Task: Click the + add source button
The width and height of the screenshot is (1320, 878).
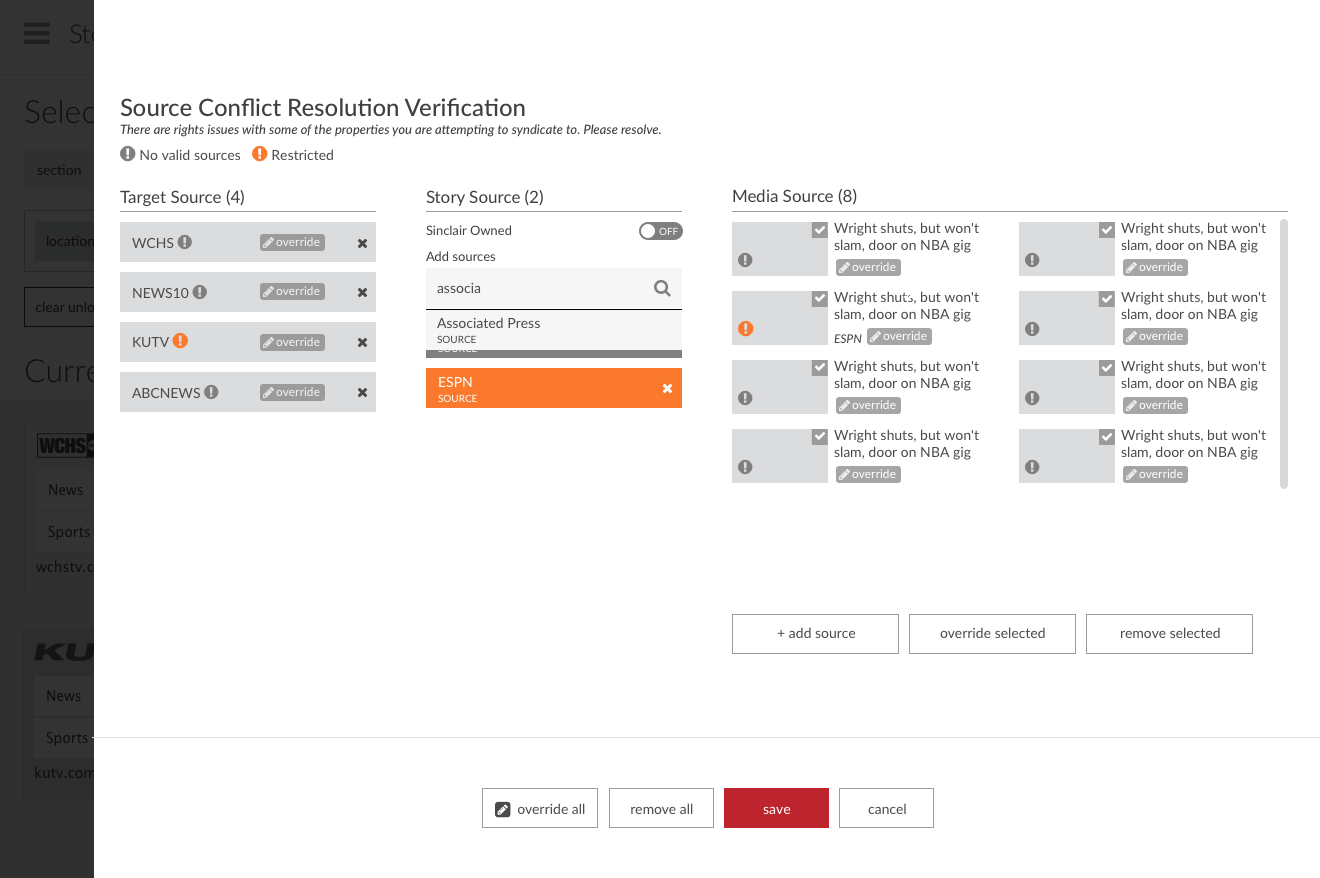Action: click(815, 634)
